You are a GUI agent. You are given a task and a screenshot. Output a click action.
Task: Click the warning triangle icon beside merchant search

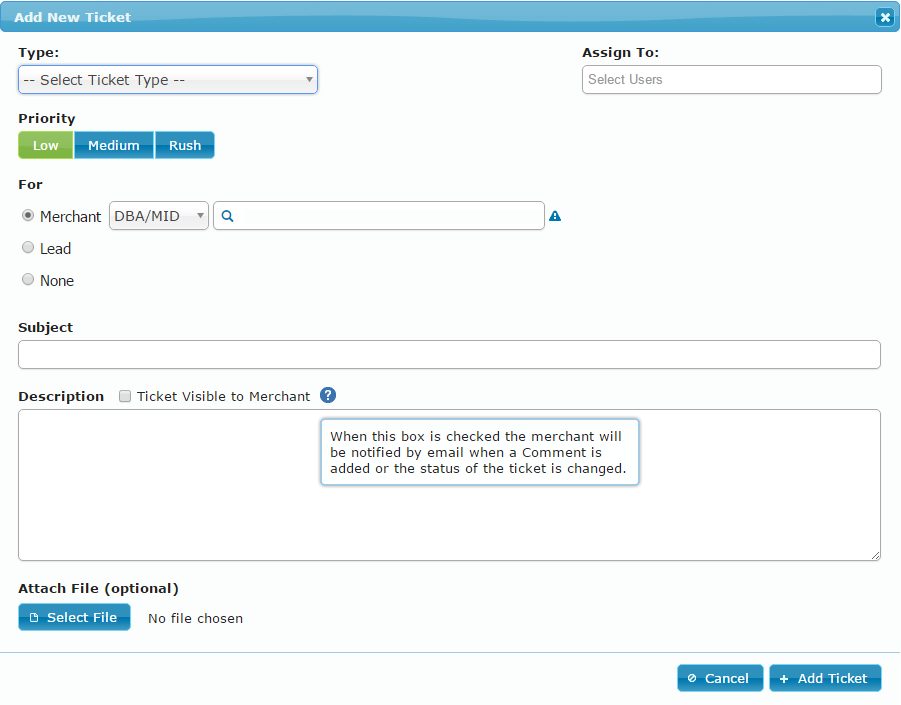(x=555, y=216)
